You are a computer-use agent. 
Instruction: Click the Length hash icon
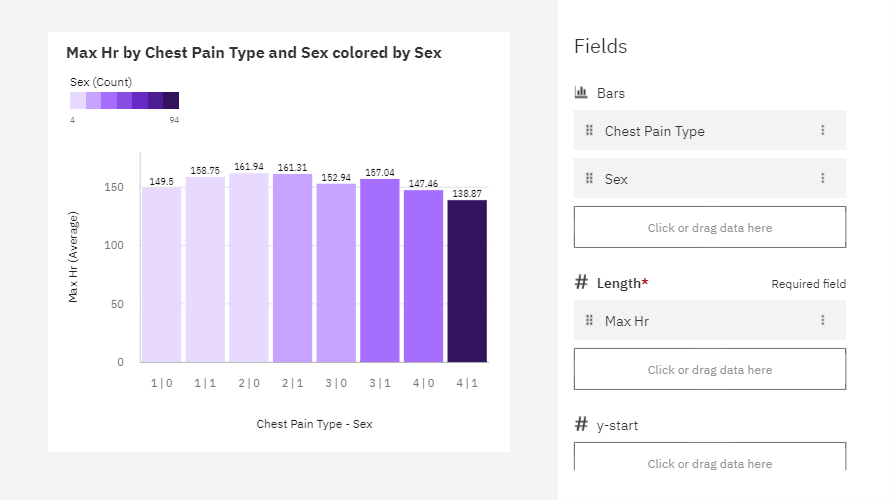pos(581,282)
